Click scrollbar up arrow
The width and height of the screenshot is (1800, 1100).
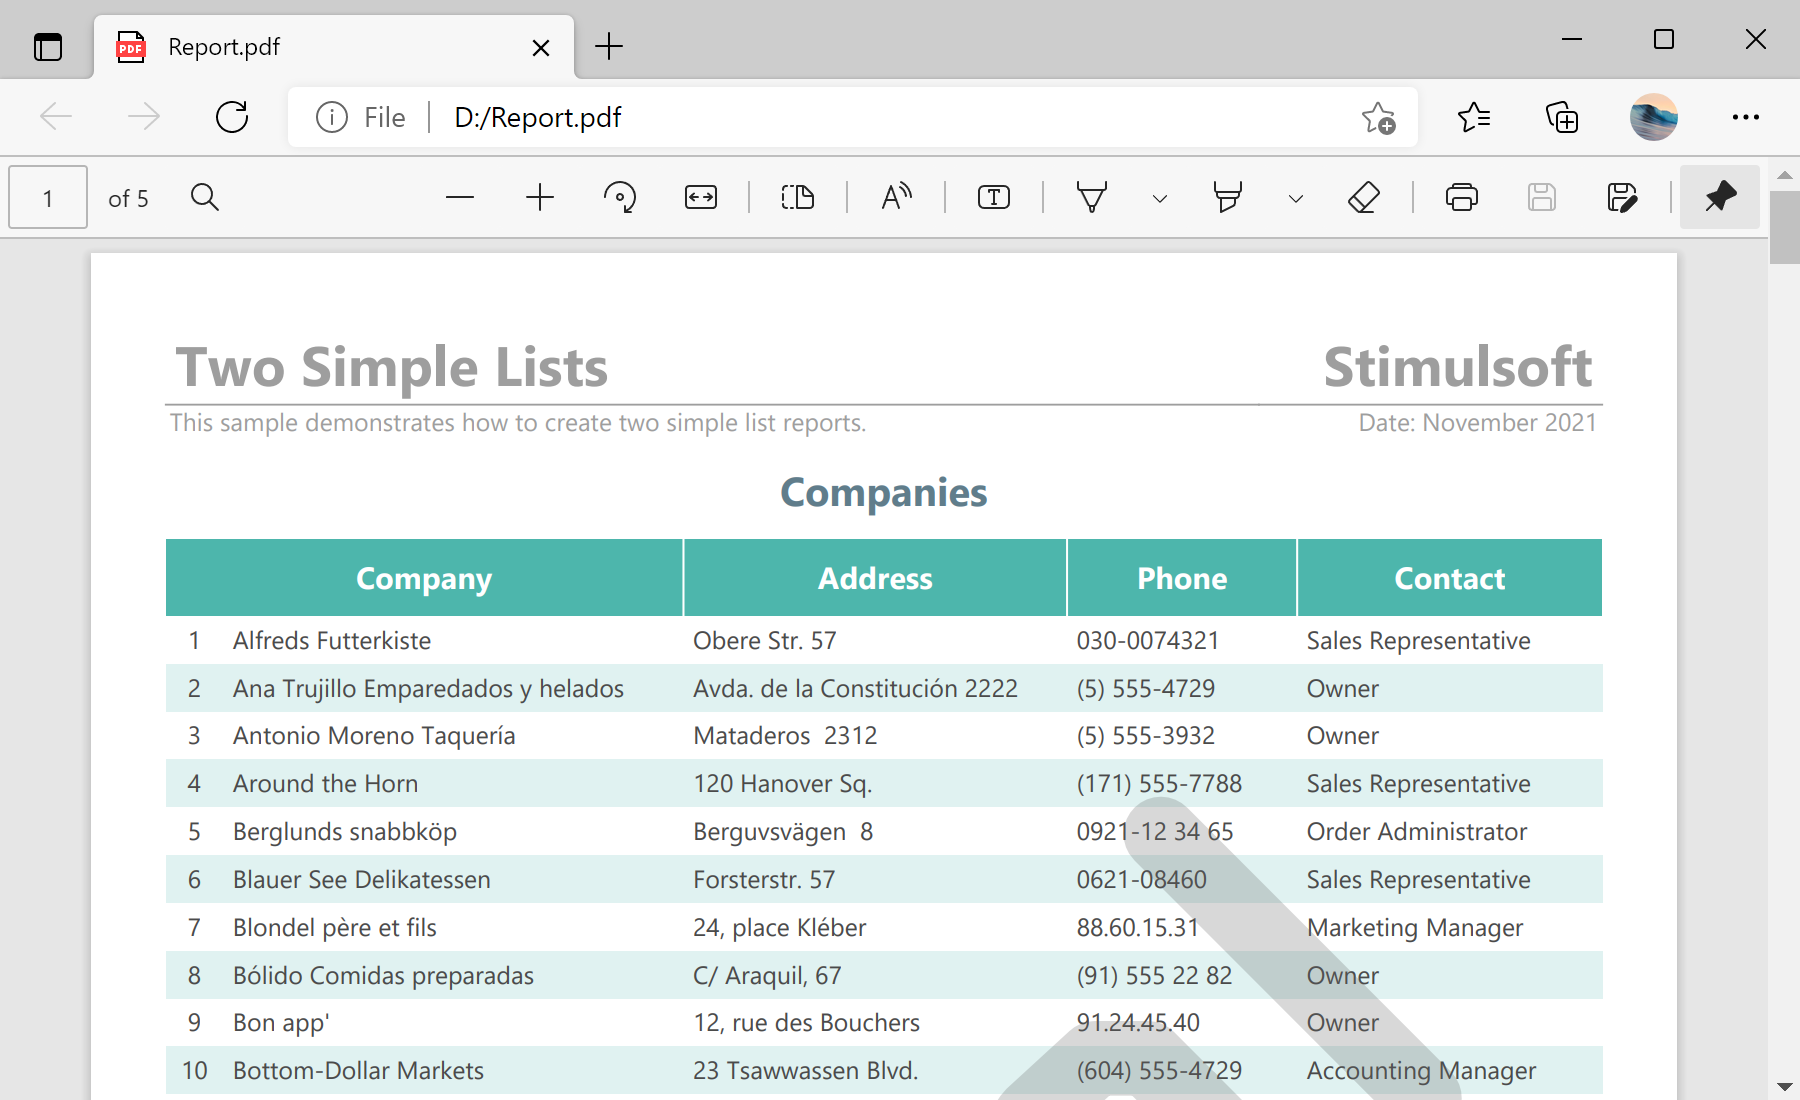[x=1785, y=174]
